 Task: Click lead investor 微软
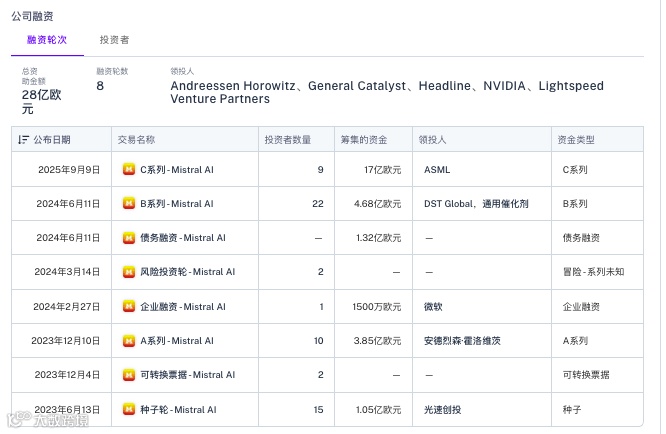point(433,307)
